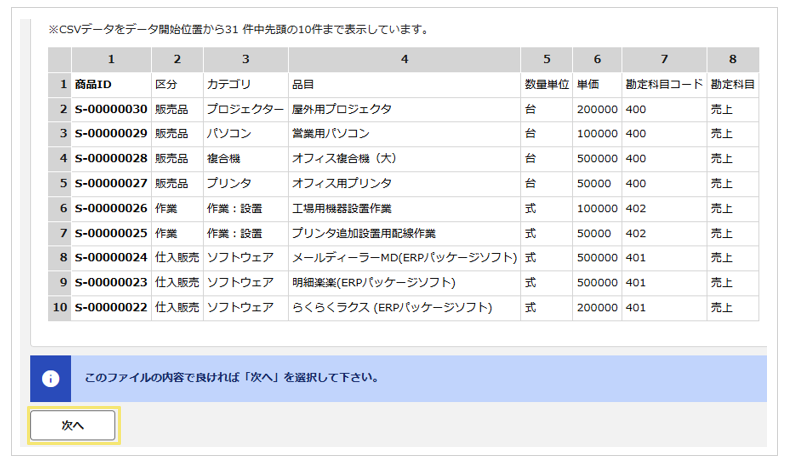Click the 次へ button
The height and width of the screenshot is (463, 789).
(73, 425)
